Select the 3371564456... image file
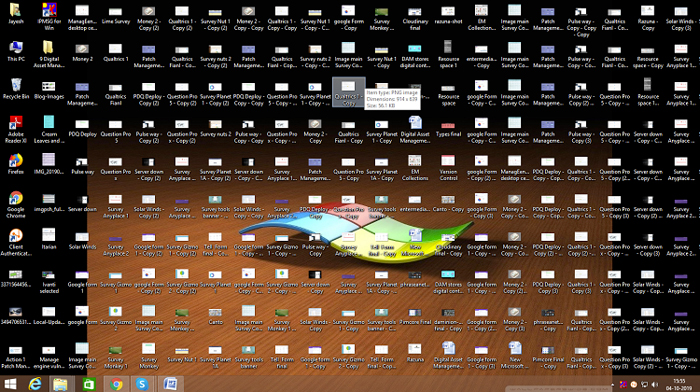 [x=16, y=278]
